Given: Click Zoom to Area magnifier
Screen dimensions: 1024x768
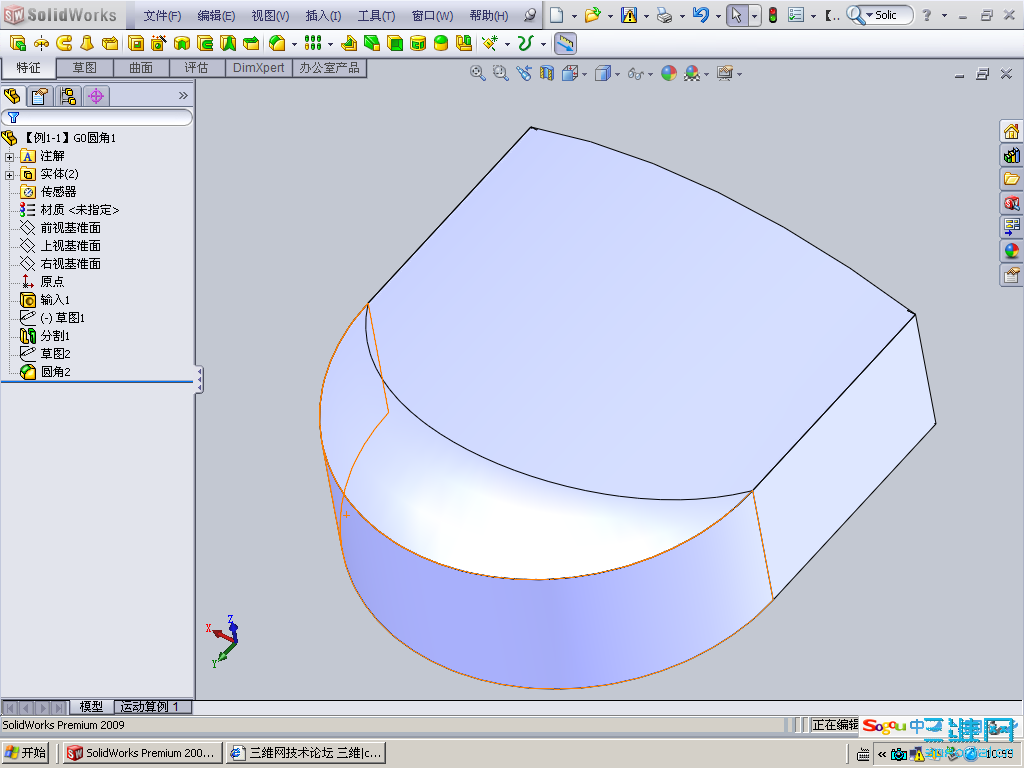Looking at the screenshot, I should click(x=501, y=74).
